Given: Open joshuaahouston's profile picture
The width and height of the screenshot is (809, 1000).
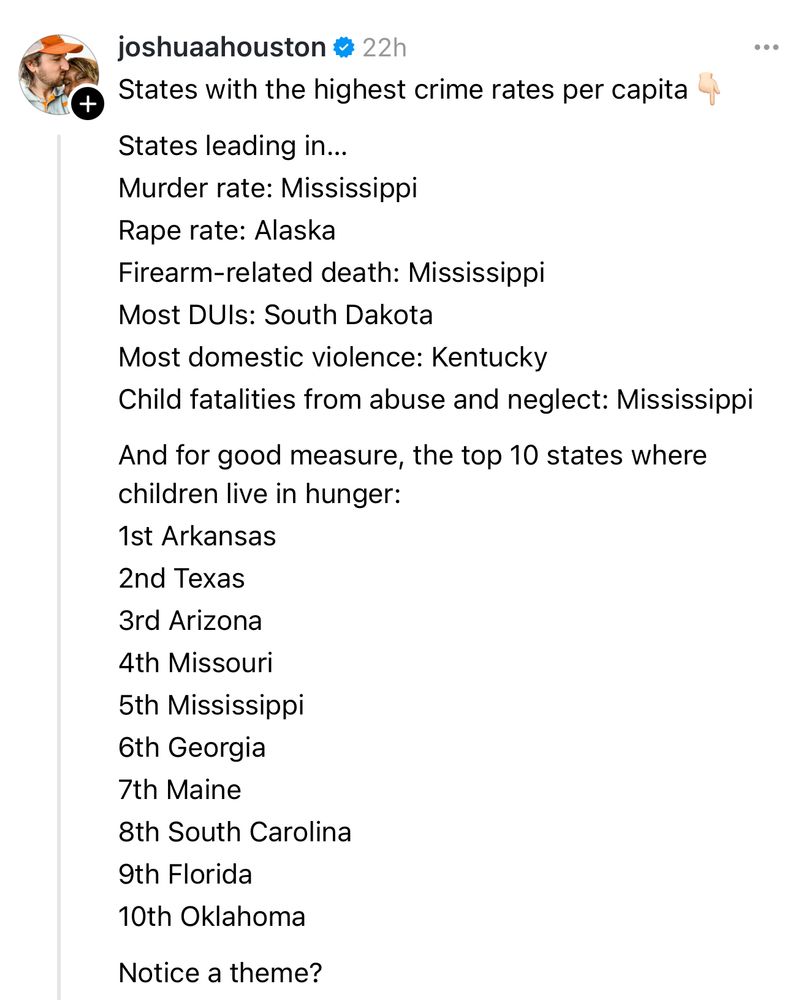Looking at the screenshot, I should [x=58, y=72].
